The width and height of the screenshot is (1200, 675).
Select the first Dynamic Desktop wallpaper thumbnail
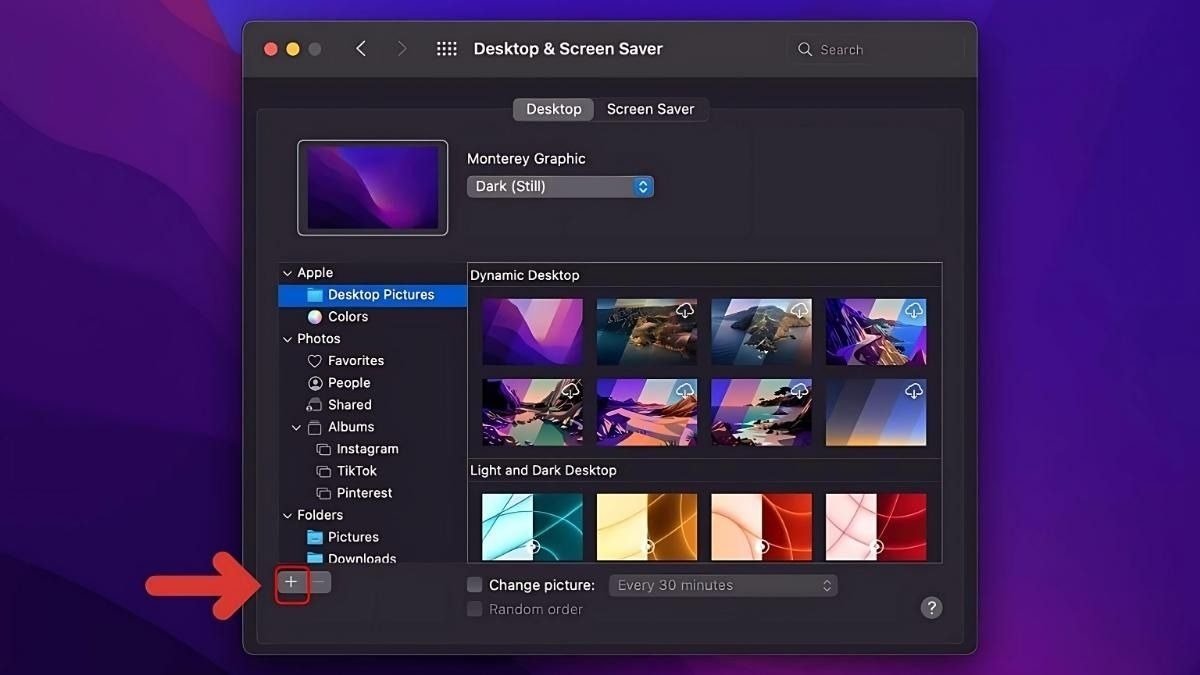(x=532, y=331)
